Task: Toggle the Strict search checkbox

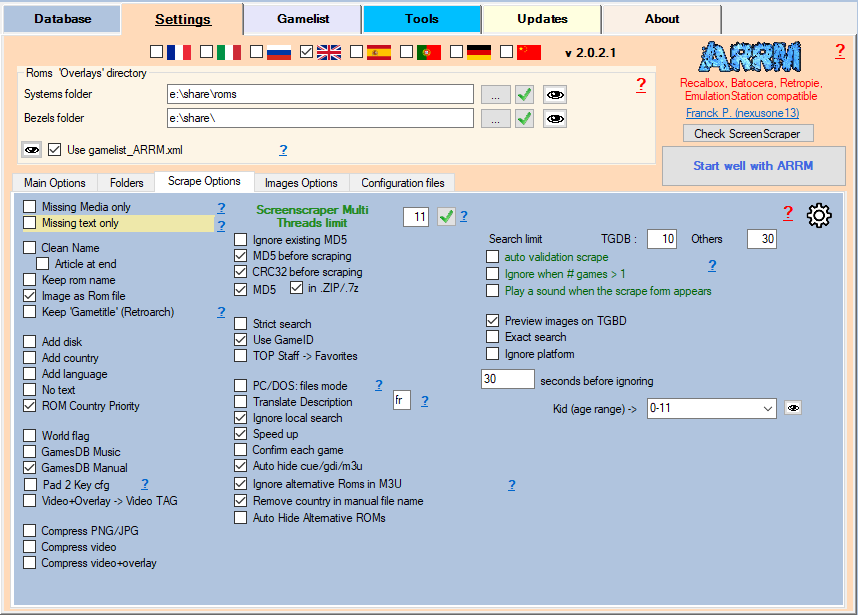Action: coord(240,324)
